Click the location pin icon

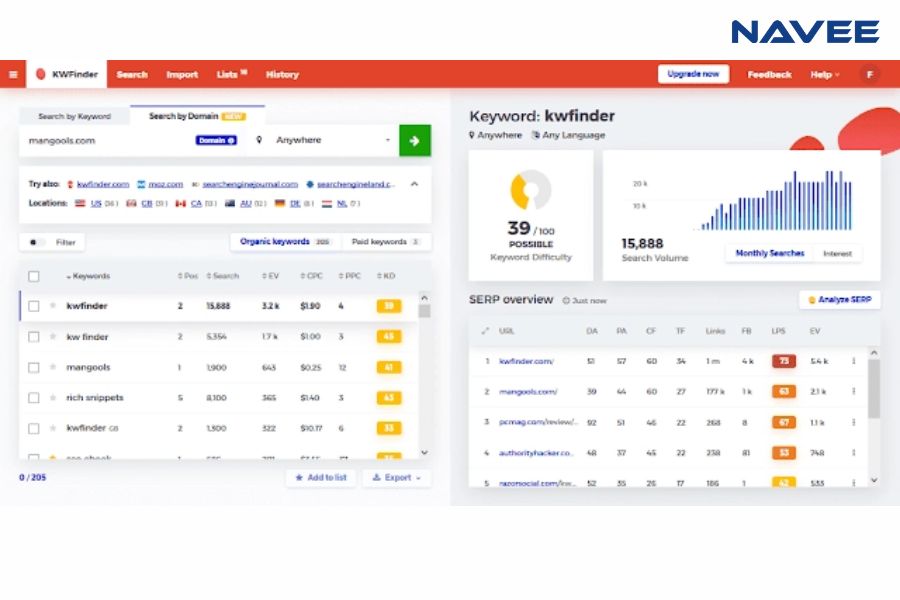pos(259,140)
